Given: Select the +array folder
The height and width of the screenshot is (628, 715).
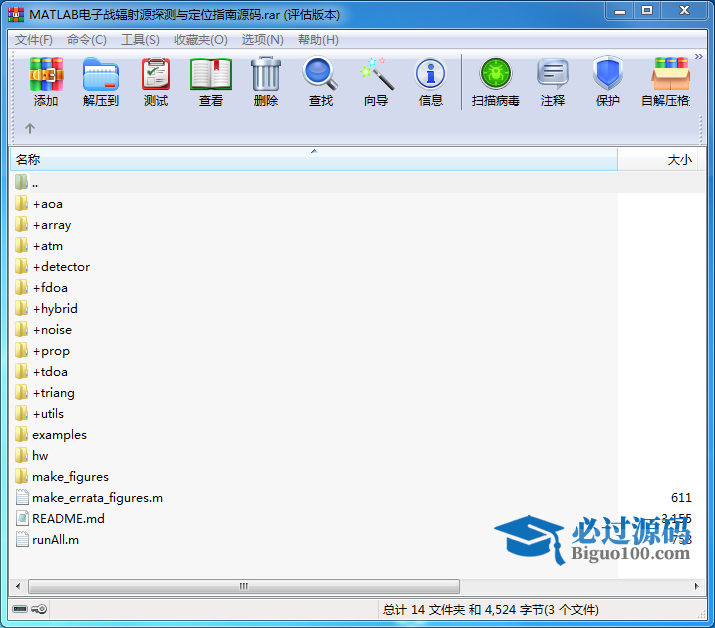Looking at the screenshot, I should [x=43, y=225].
